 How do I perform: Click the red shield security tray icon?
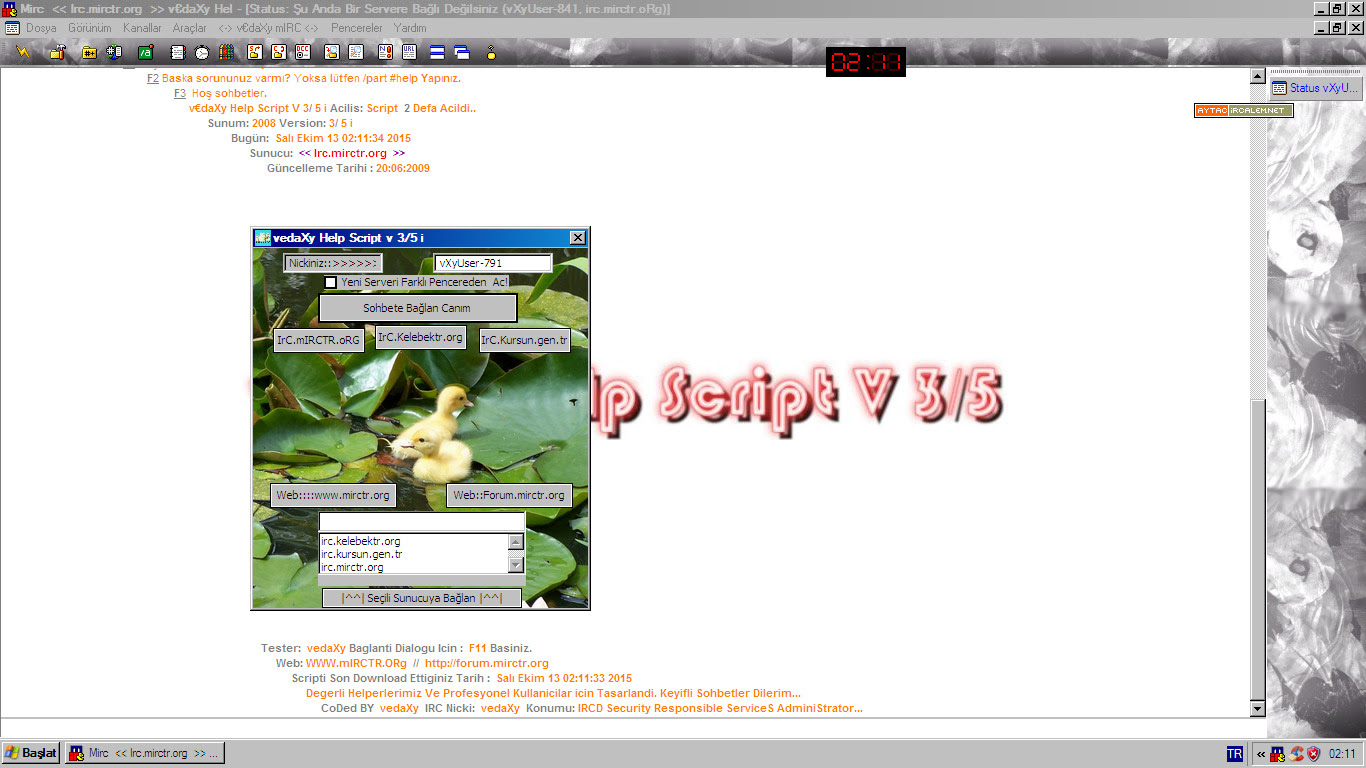pos(1314,754)
